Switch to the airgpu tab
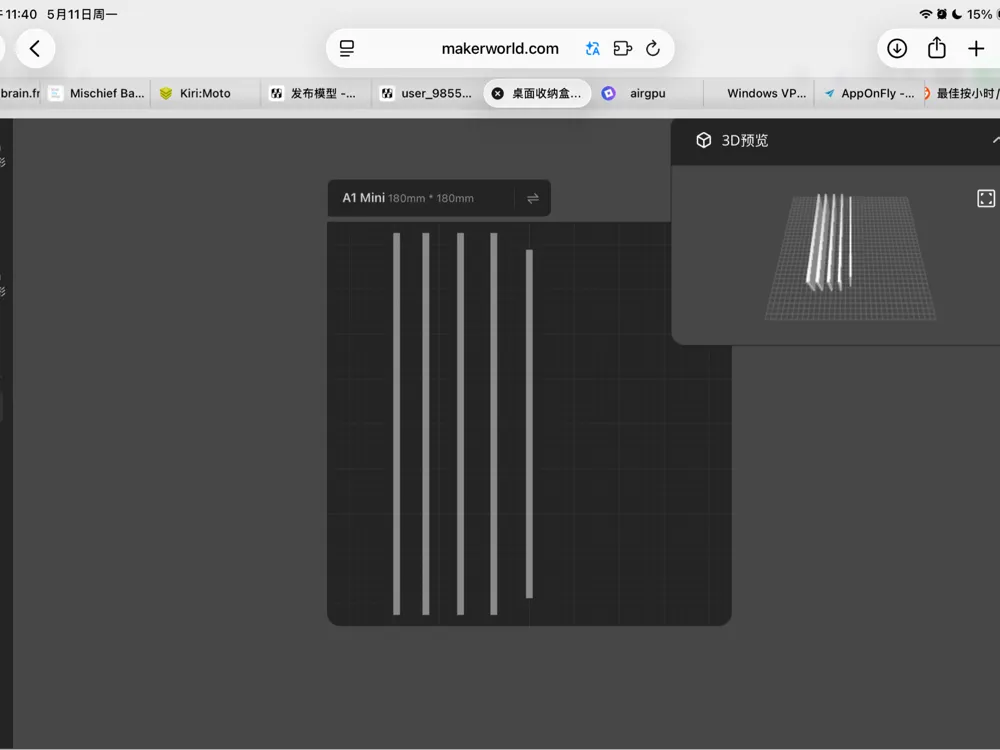Screen dimensions: 1000x750 pyautogui.click(x=647, y=93)
